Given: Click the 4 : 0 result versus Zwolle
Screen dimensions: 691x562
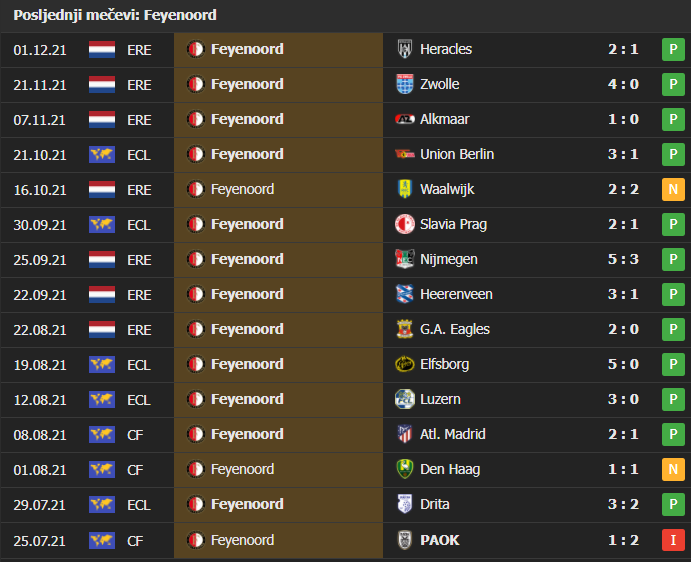Looking at the screenshot, I should pyautogui.click(x=623, y=84).
